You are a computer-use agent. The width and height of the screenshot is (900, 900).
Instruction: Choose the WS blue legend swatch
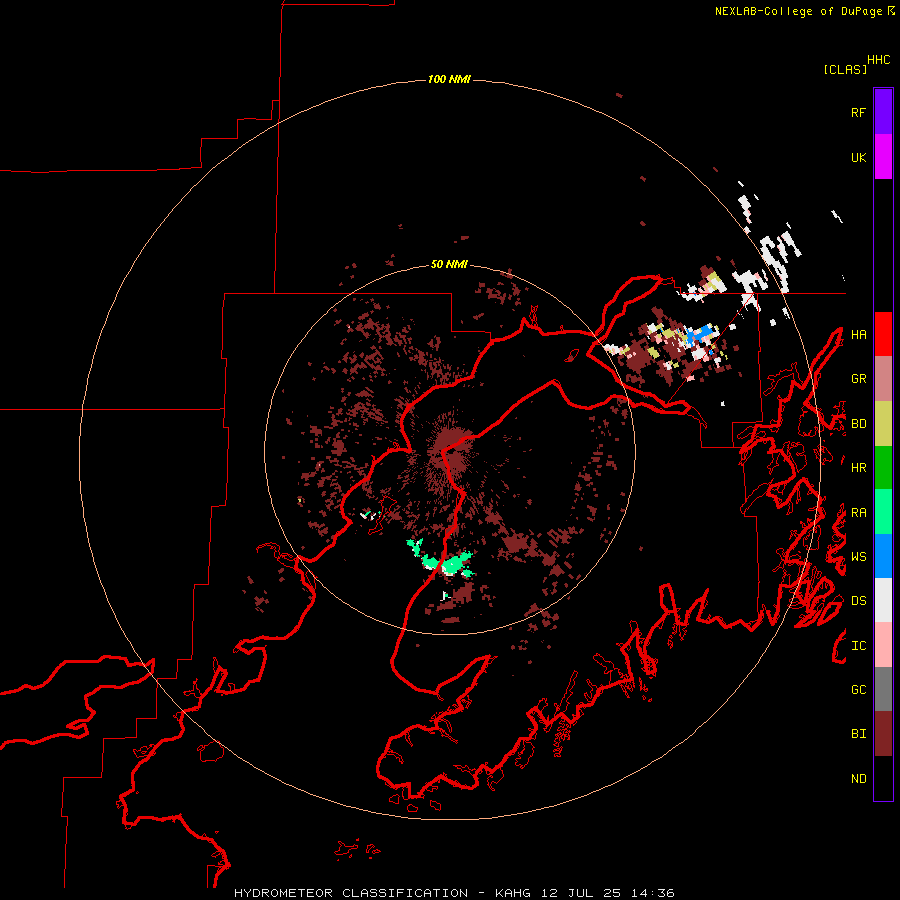pyautogui.click(x=883, y=556)
